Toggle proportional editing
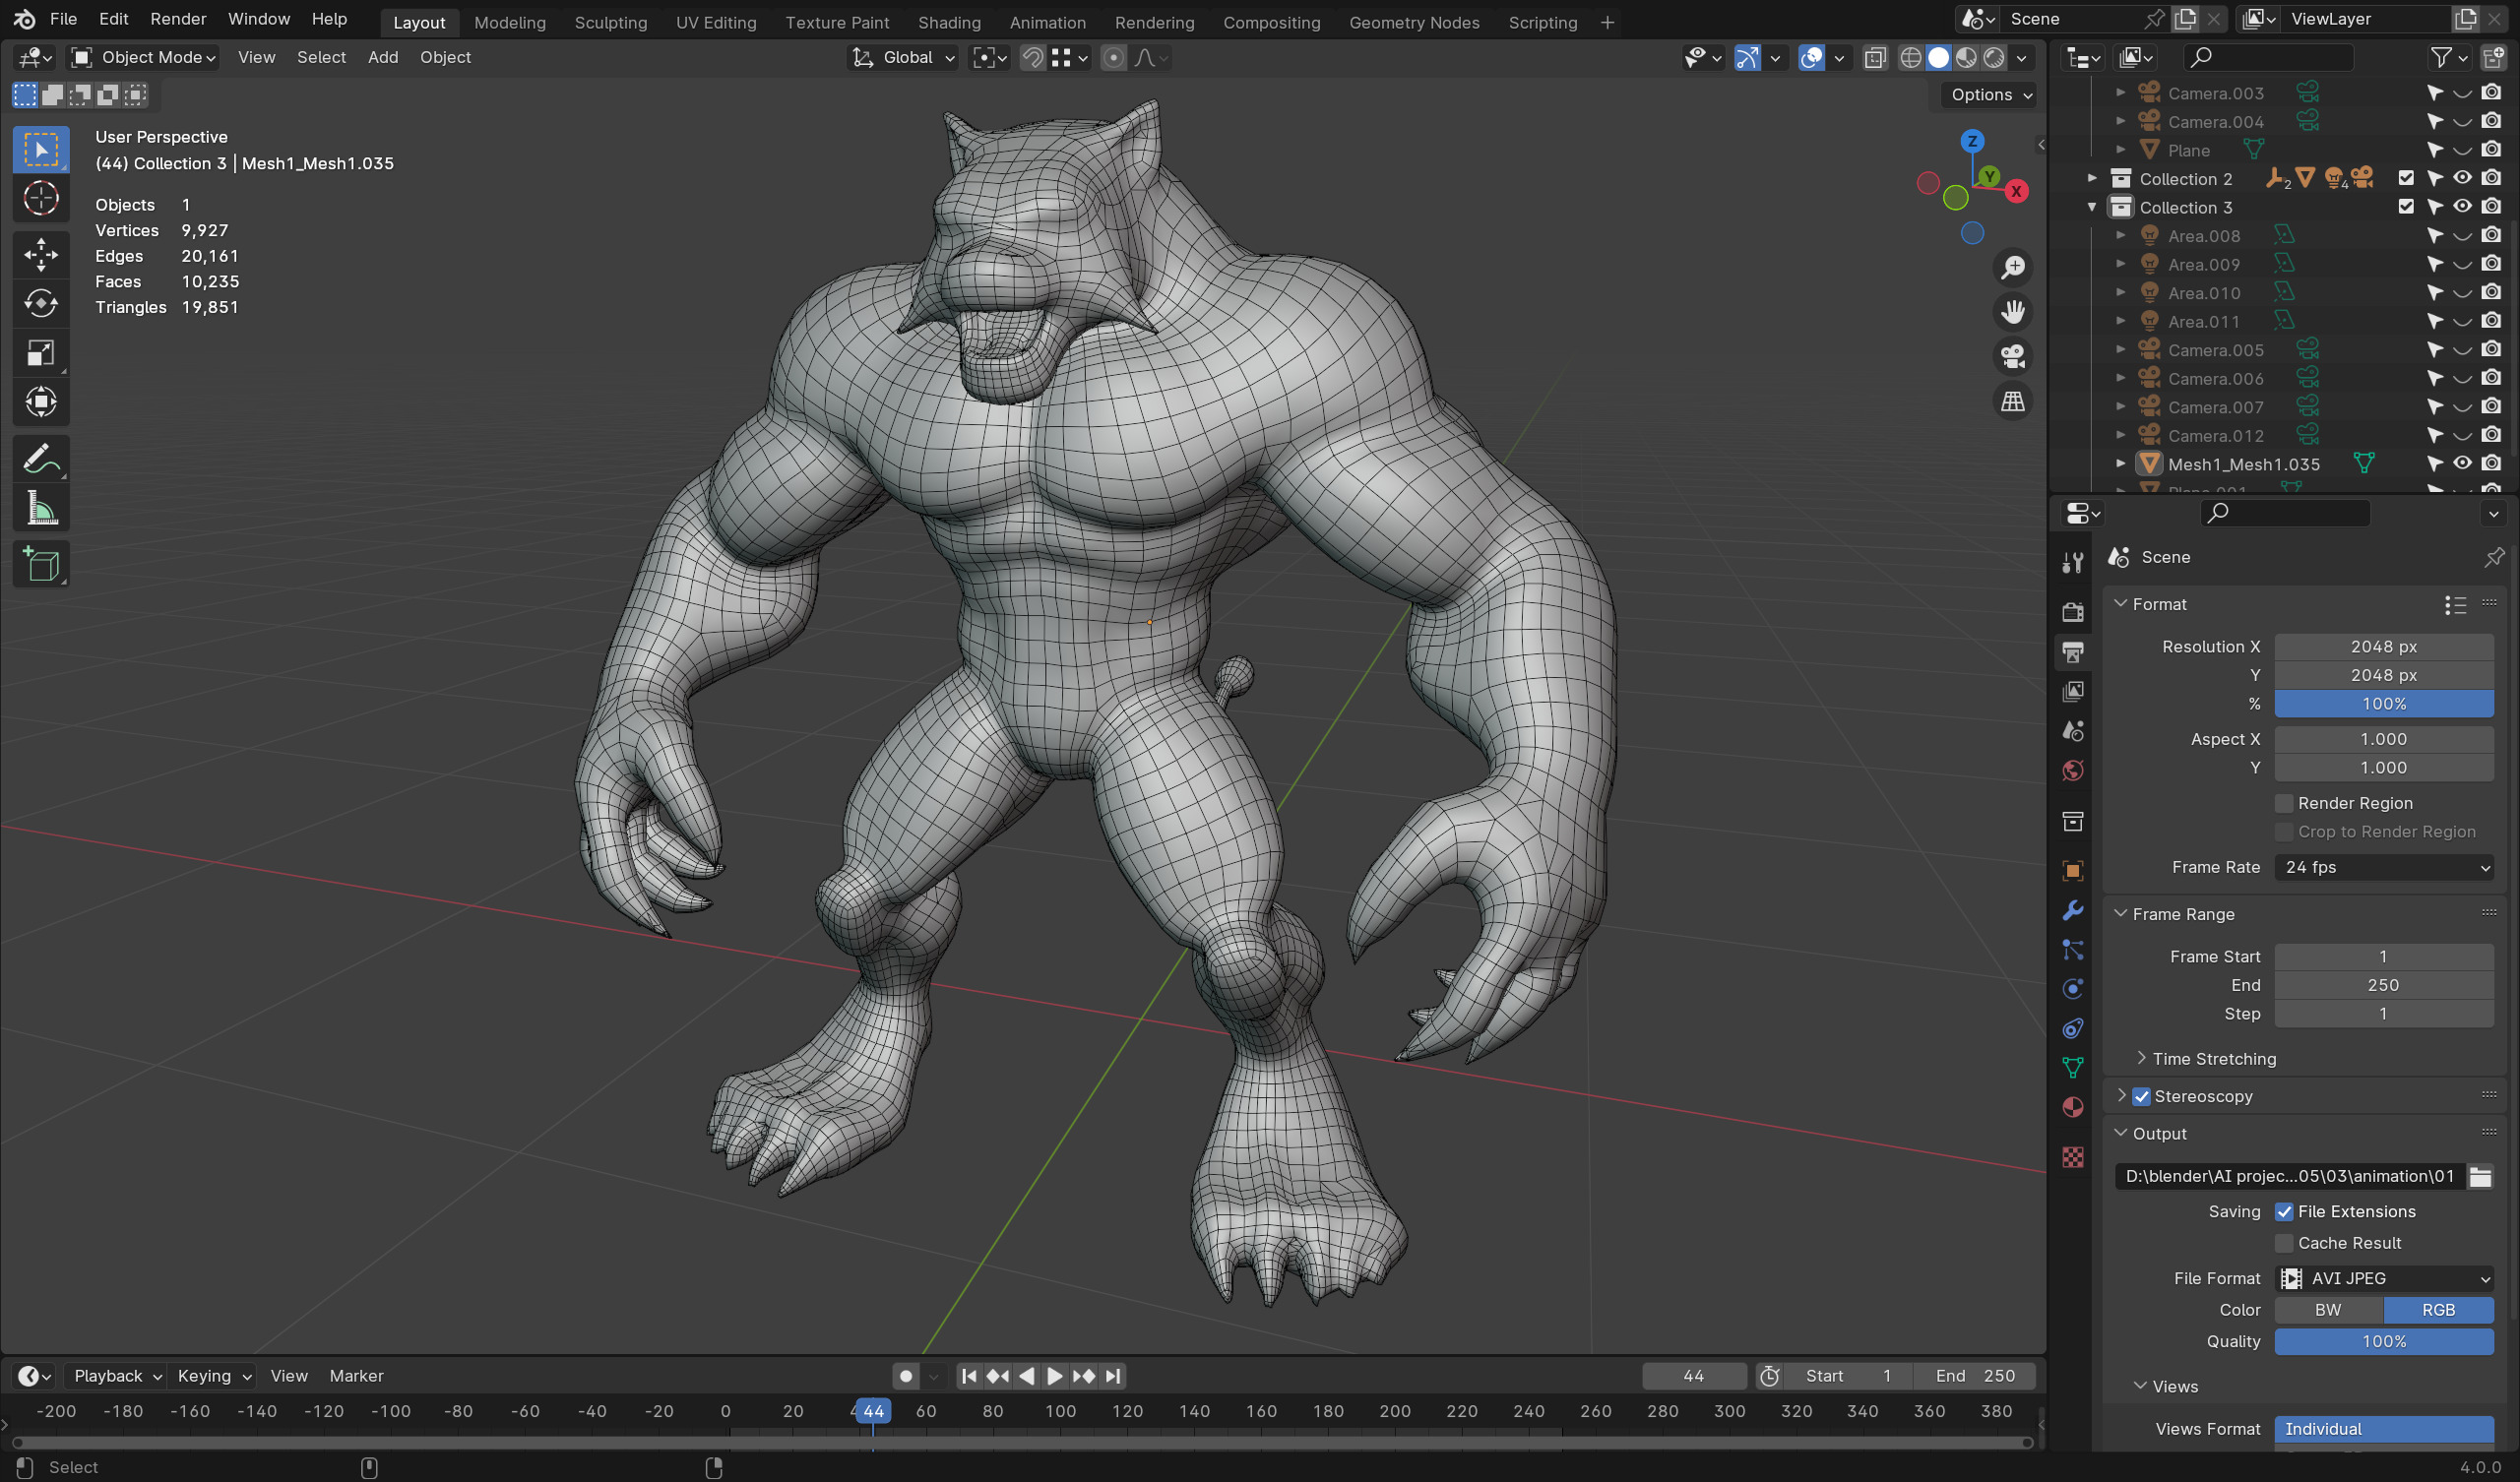The width and height of the screenshot is (2520, 1482). click(x=1113, y=57)
